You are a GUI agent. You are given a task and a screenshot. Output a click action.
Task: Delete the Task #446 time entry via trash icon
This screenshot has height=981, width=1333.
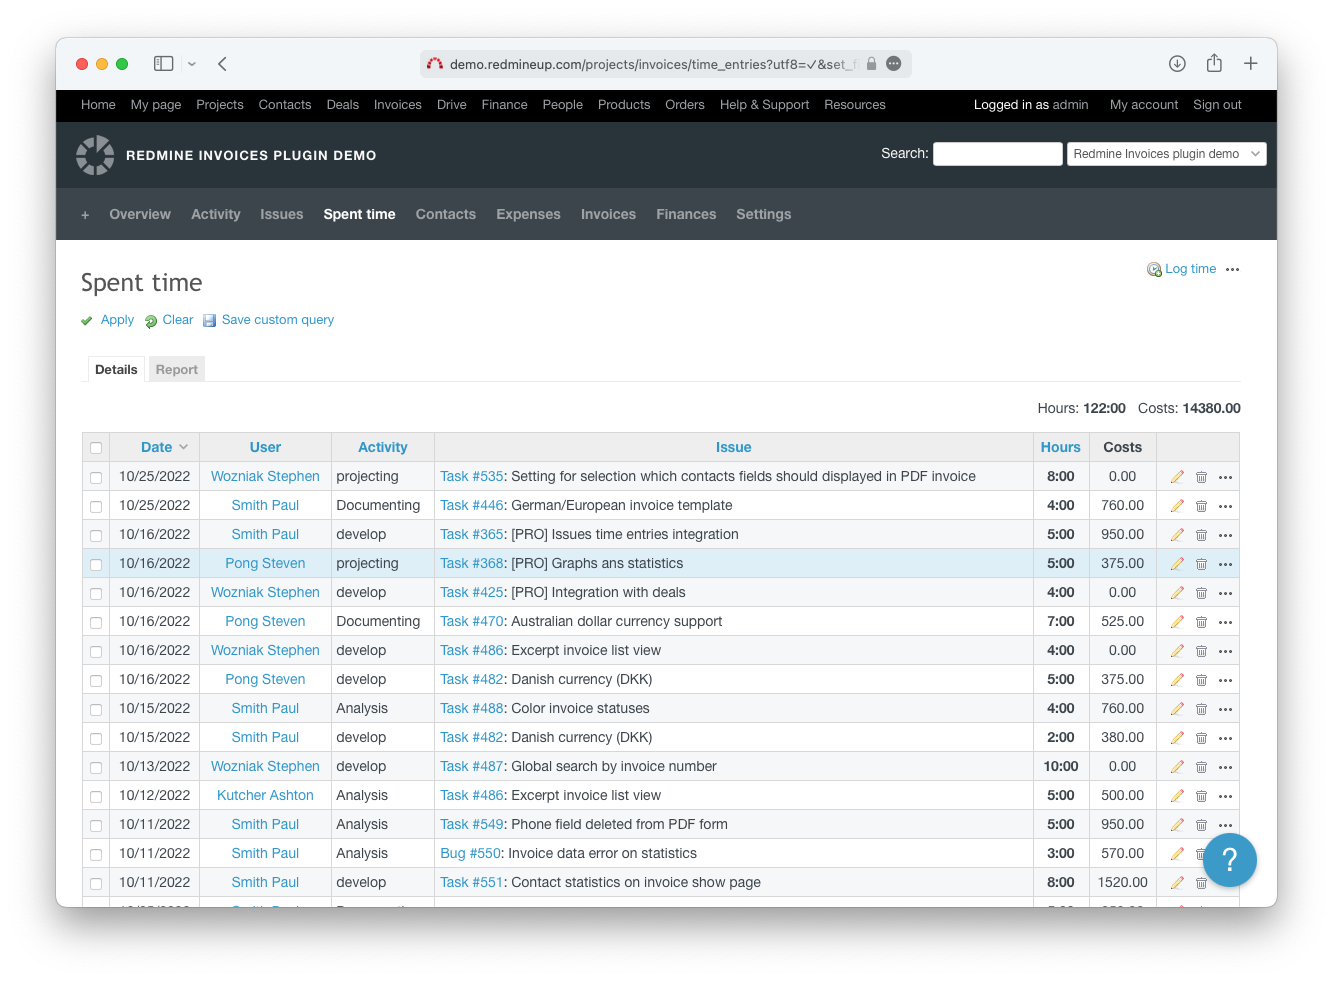point(1201,506)
